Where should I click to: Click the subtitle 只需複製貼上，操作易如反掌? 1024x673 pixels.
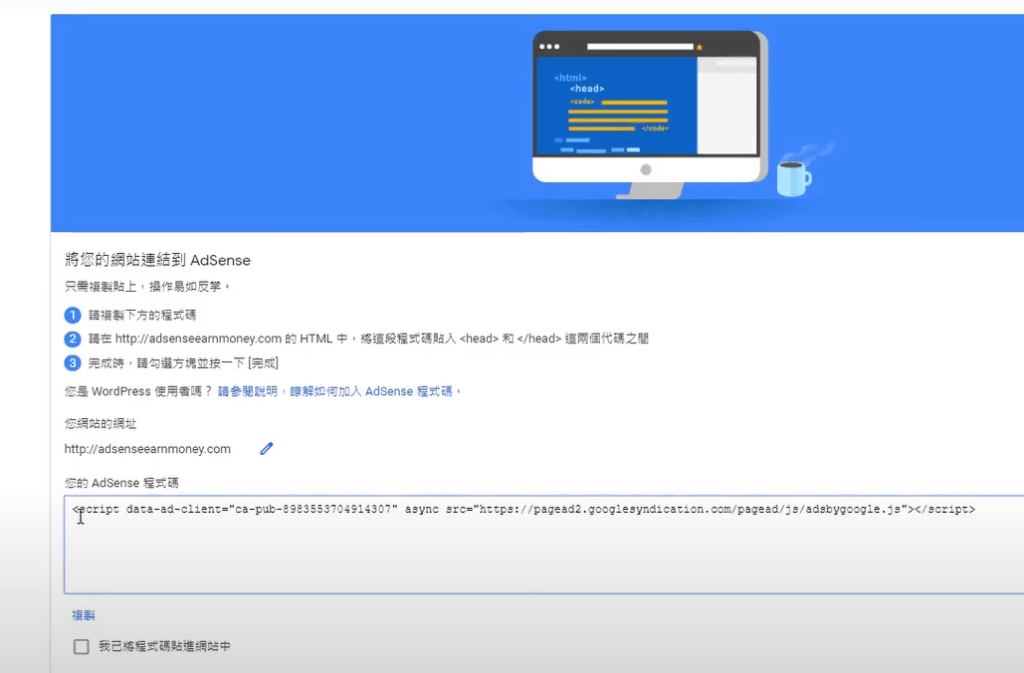click(x=147, y=286)
